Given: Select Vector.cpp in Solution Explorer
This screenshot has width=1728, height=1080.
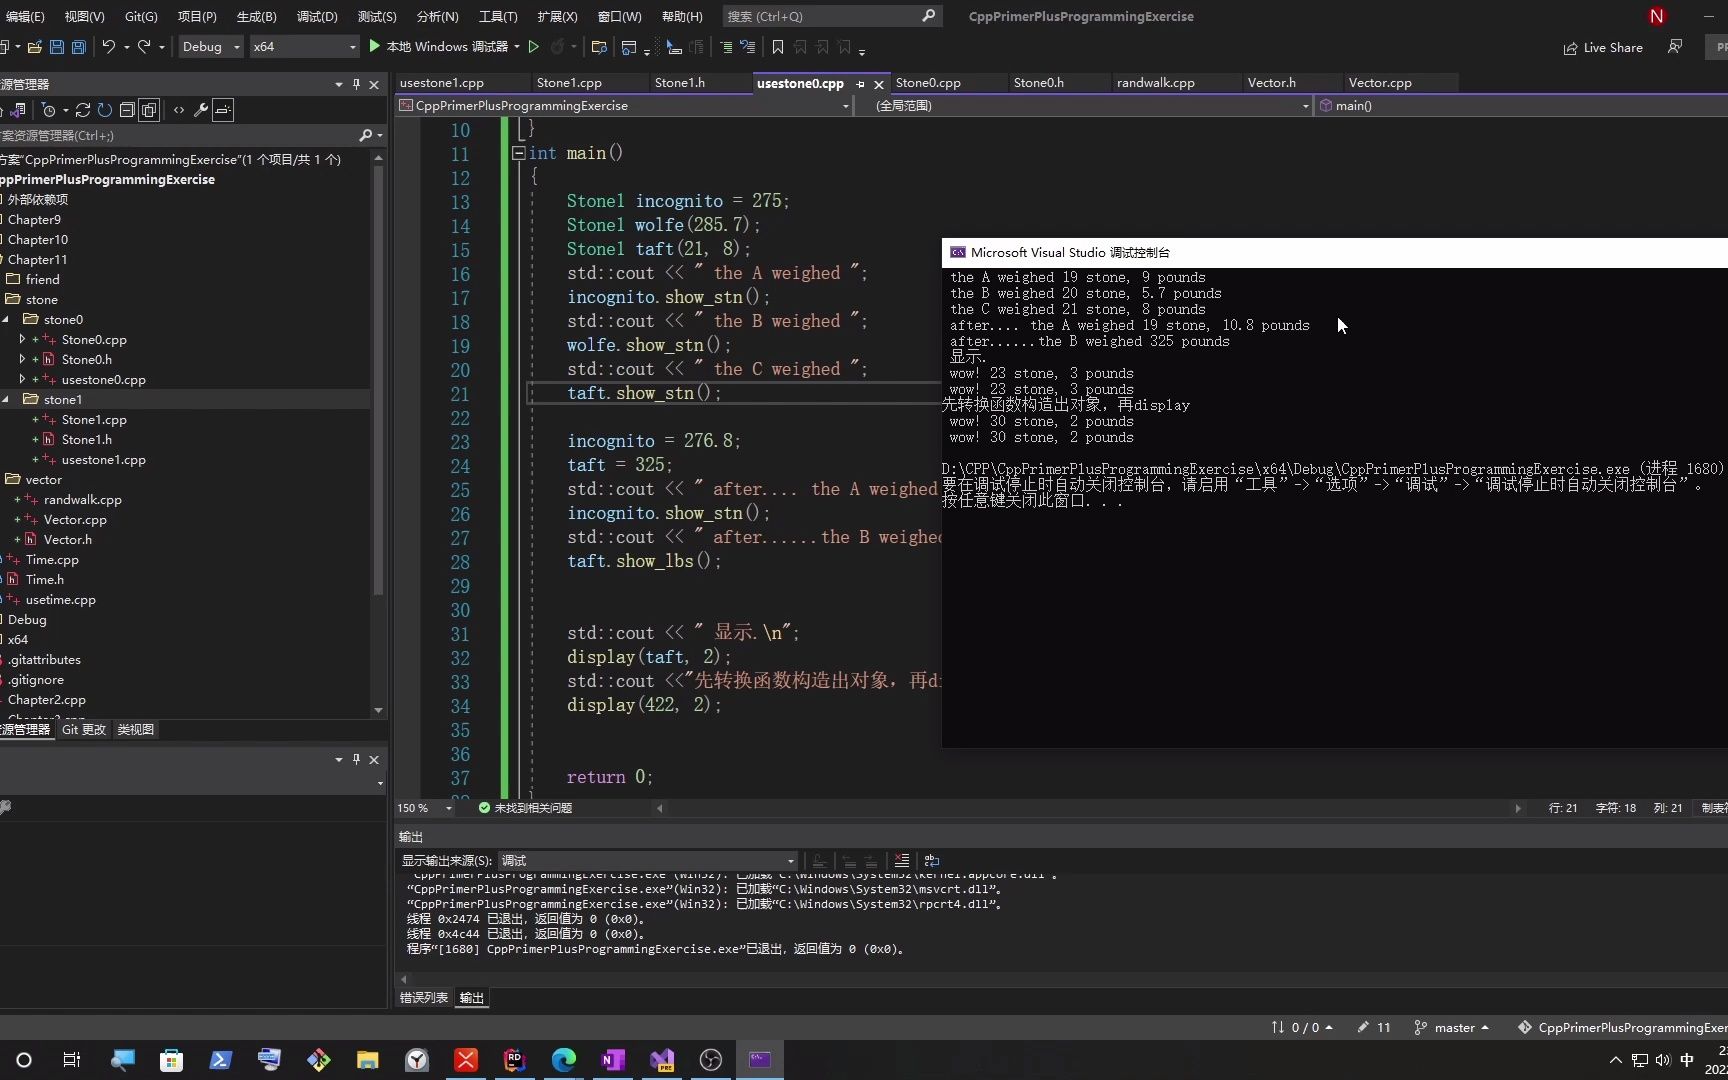Looking at the screenshot, I should (x=75, y=520).
